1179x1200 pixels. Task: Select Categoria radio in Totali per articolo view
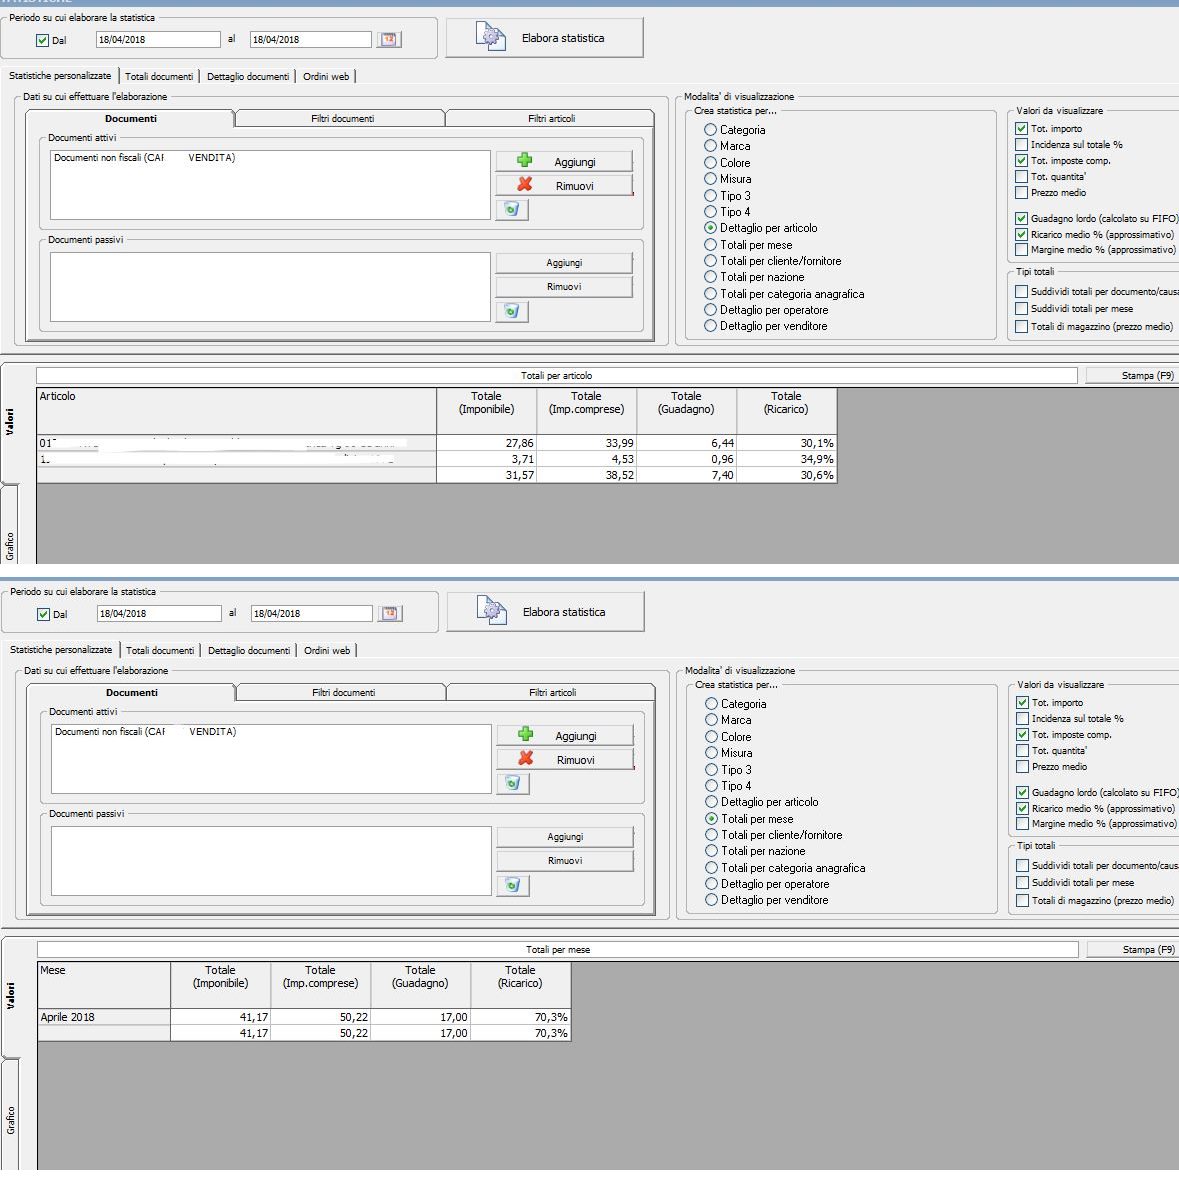pyautogui.click(x=710, y=130)
